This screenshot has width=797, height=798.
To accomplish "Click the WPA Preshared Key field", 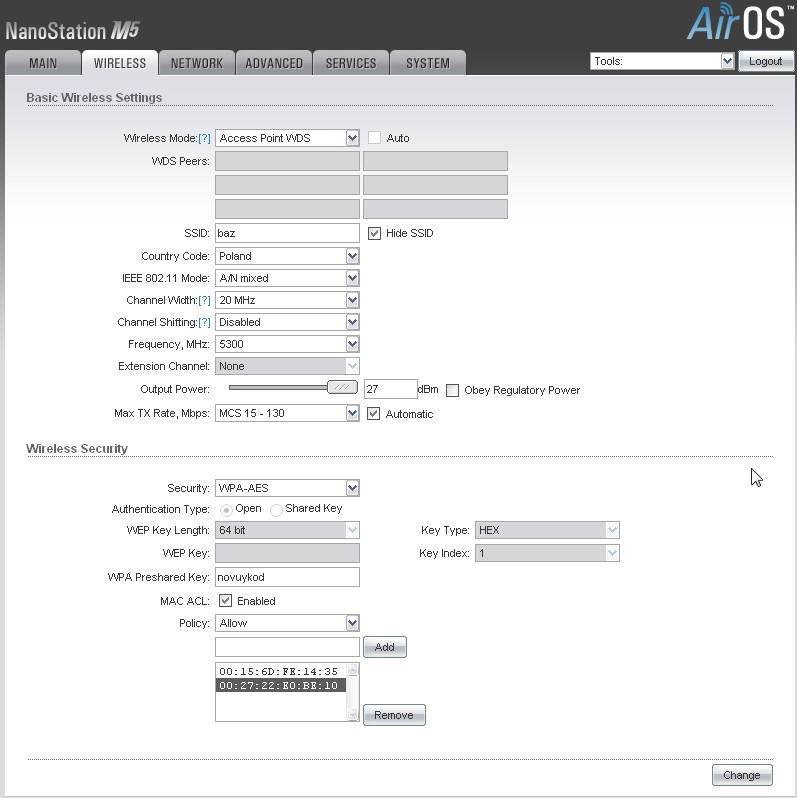I will (x=287, y=577).
